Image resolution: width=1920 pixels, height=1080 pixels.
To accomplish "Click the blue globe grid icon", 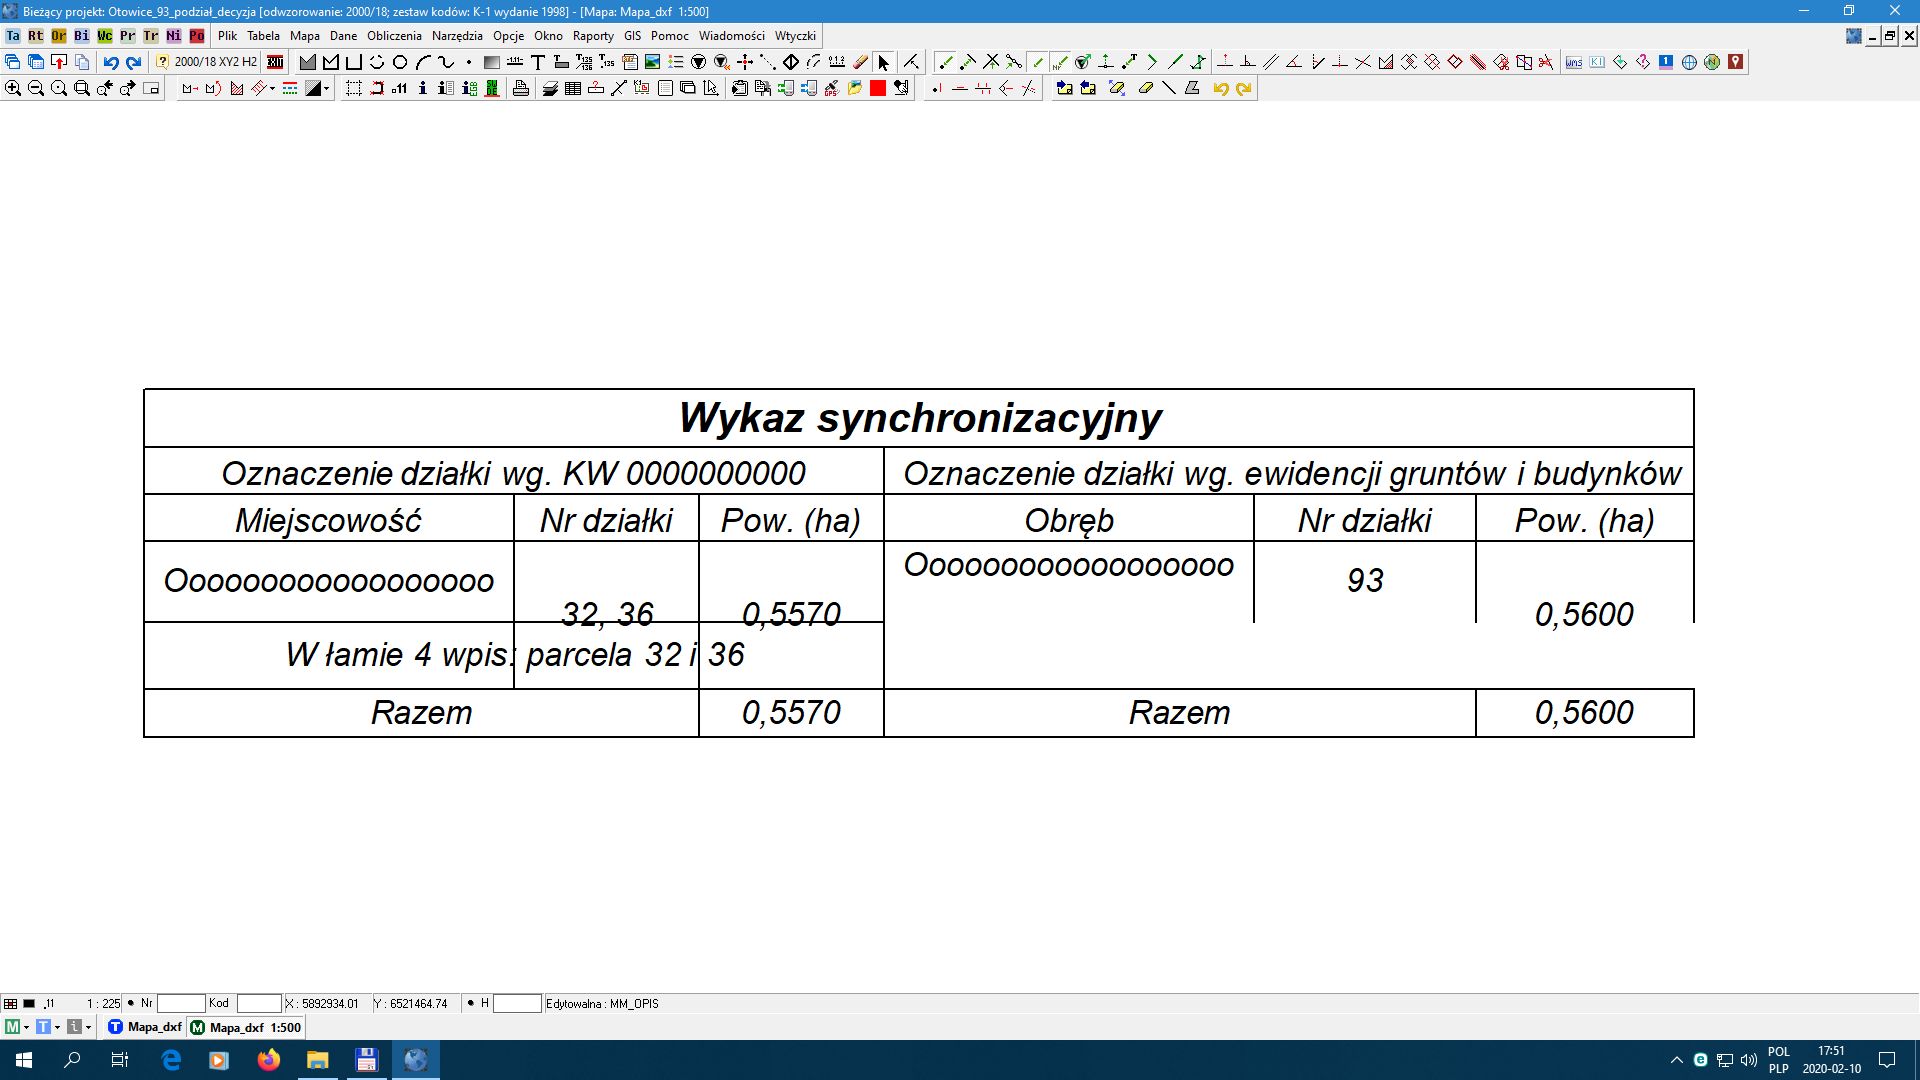I will click(1690, 62).
